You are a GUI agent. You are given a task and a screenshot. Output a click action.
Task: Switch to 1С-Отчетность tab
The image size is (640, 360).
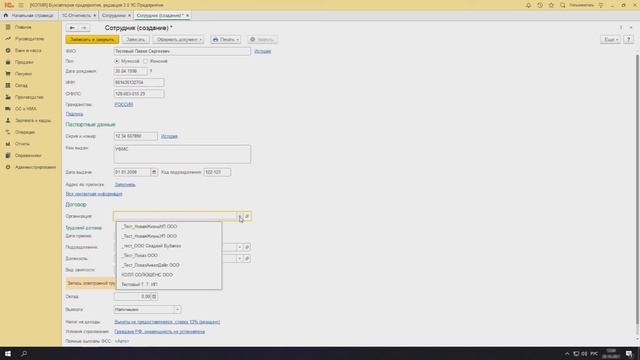tap(76, 16)
